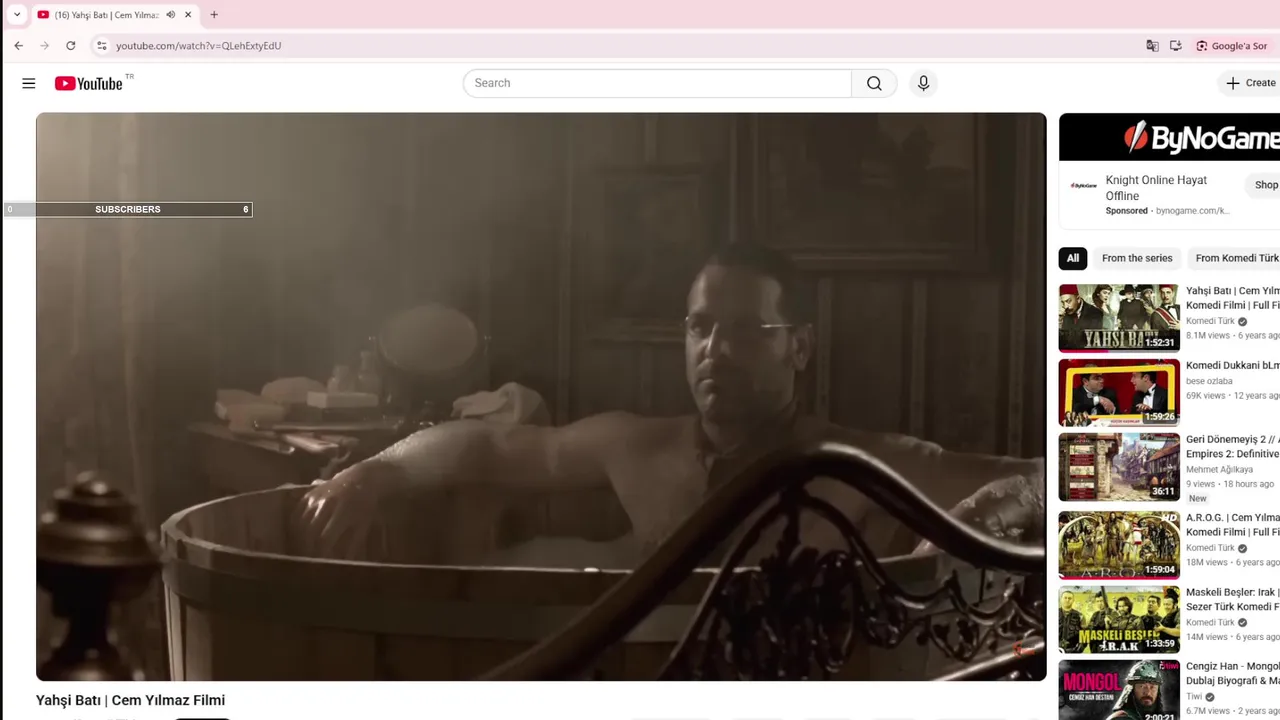The height and width of the screenshot is (720, 1280).
Task: Click the Komedi Dukkani video title
Action: 1233,366
